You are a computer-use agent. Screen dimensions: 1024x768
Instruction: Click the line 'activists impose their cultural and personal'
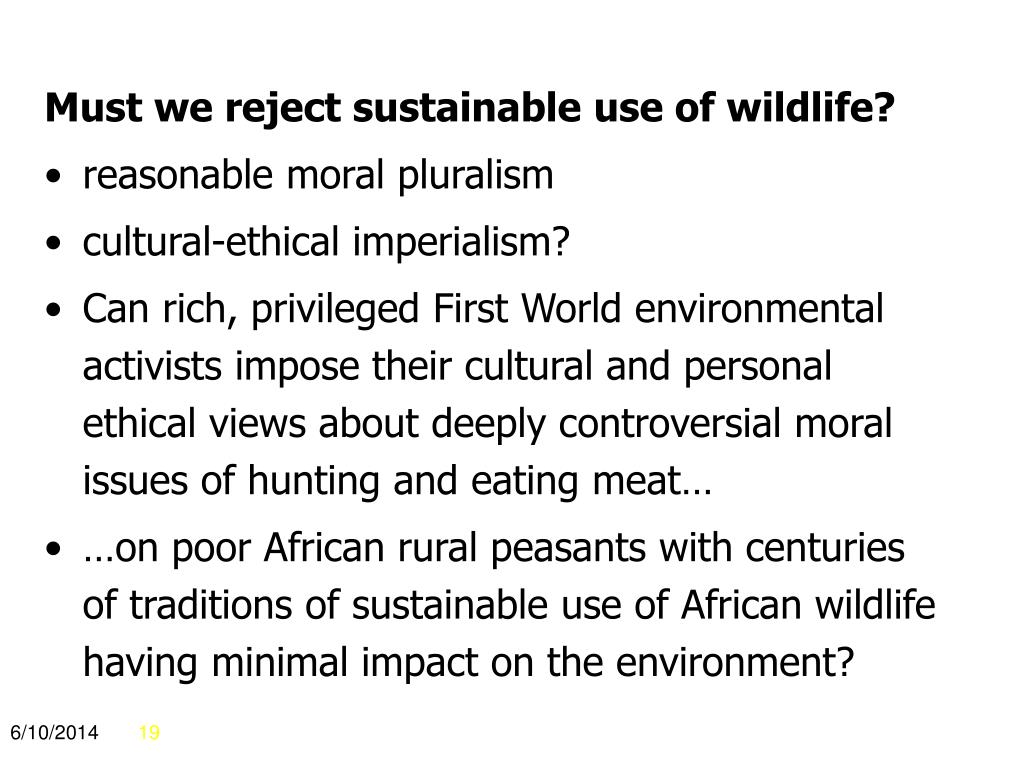(x=457, y=366)
